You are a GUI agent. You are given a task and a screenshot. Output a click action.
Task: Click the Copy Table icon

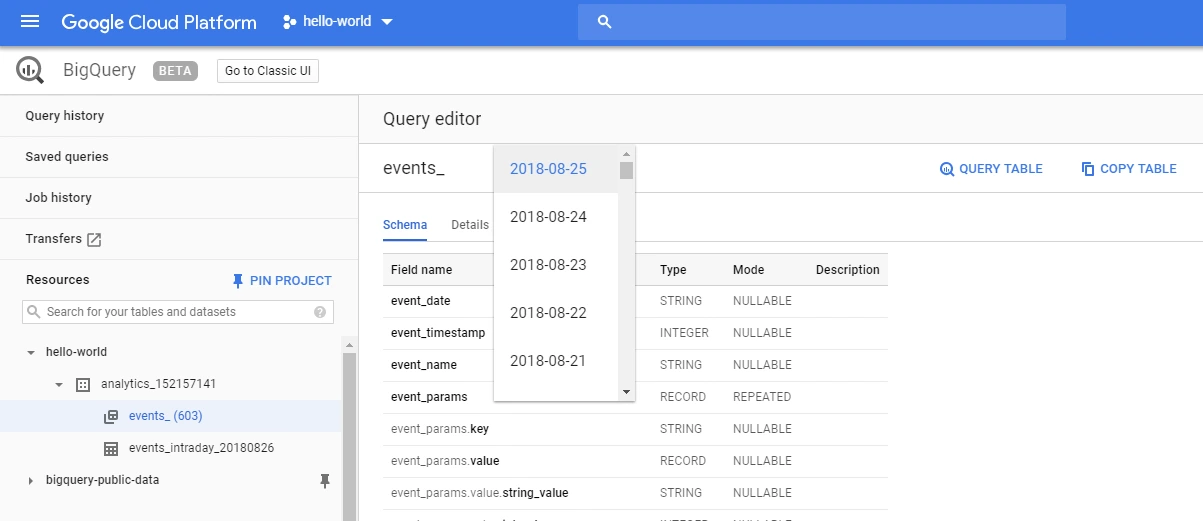1088,169
